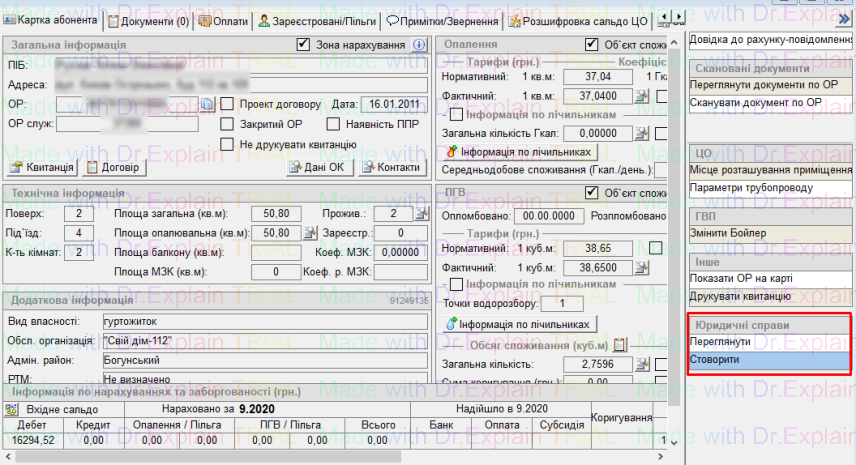856x465 pixels.
Task: Select Створити under Юридичні справи
Action: 770,360
